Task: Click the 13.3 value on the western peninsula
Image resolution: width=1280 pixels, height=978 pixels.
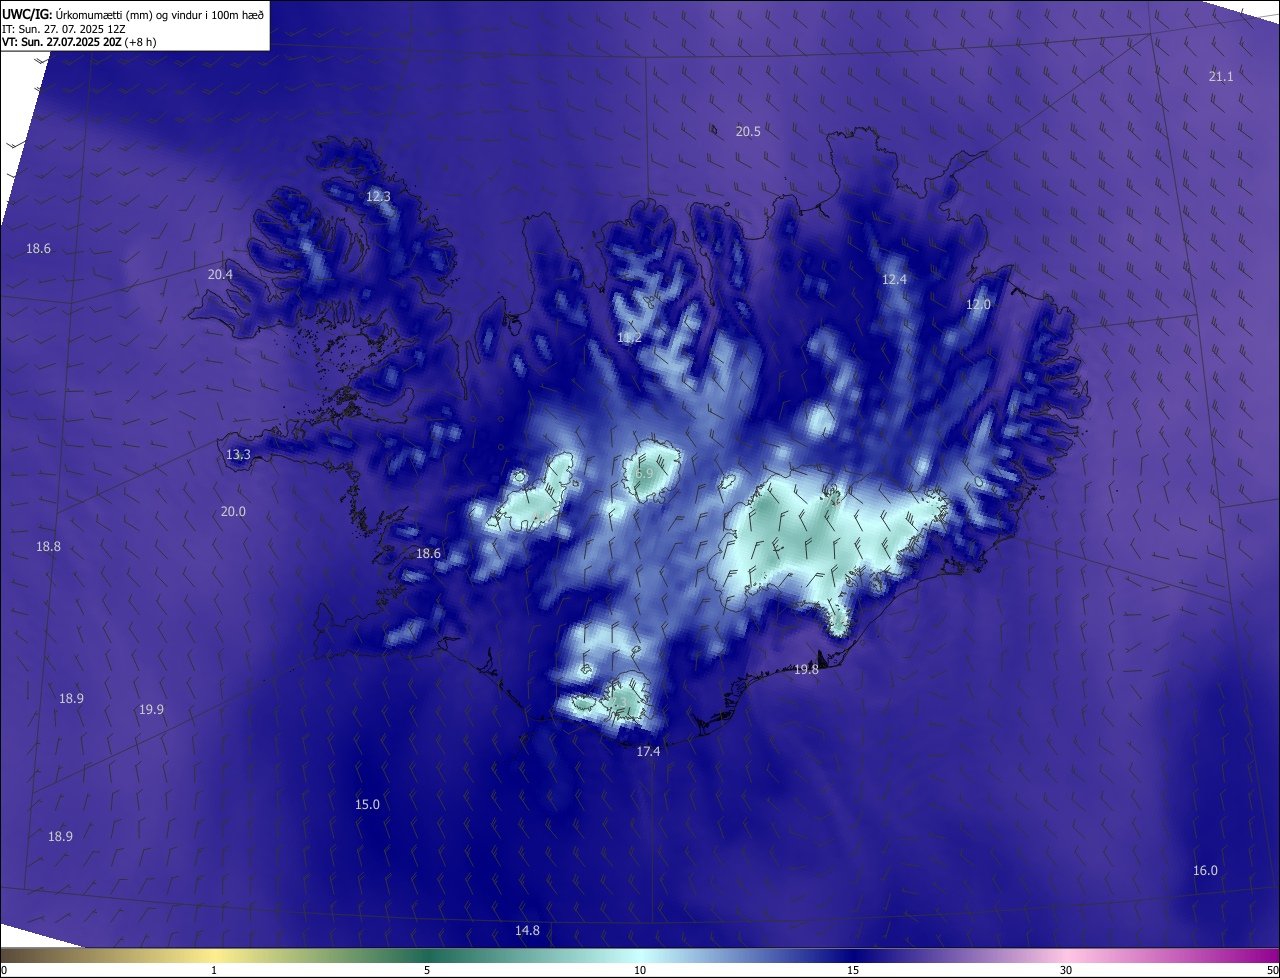Action: tap(238, 454)
